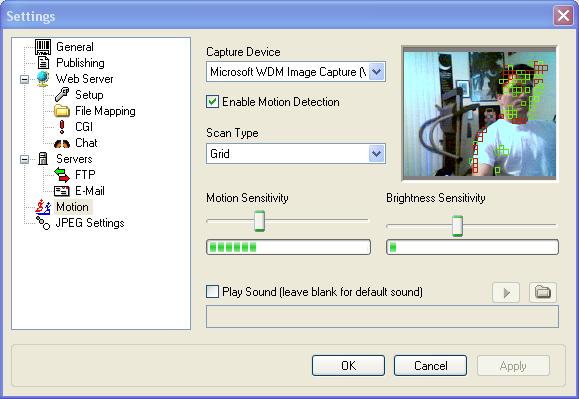
Task: Click the Servers tower icon
Action: click(43, 159)
